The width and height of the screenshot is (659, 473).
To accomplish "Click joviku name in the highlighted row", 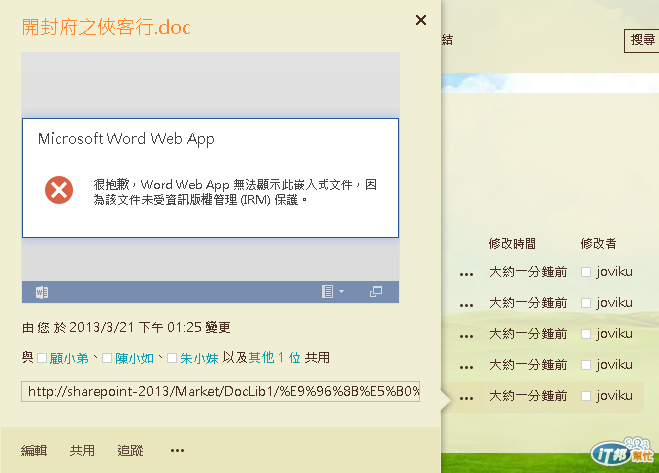I will click(x=614, y=396).
